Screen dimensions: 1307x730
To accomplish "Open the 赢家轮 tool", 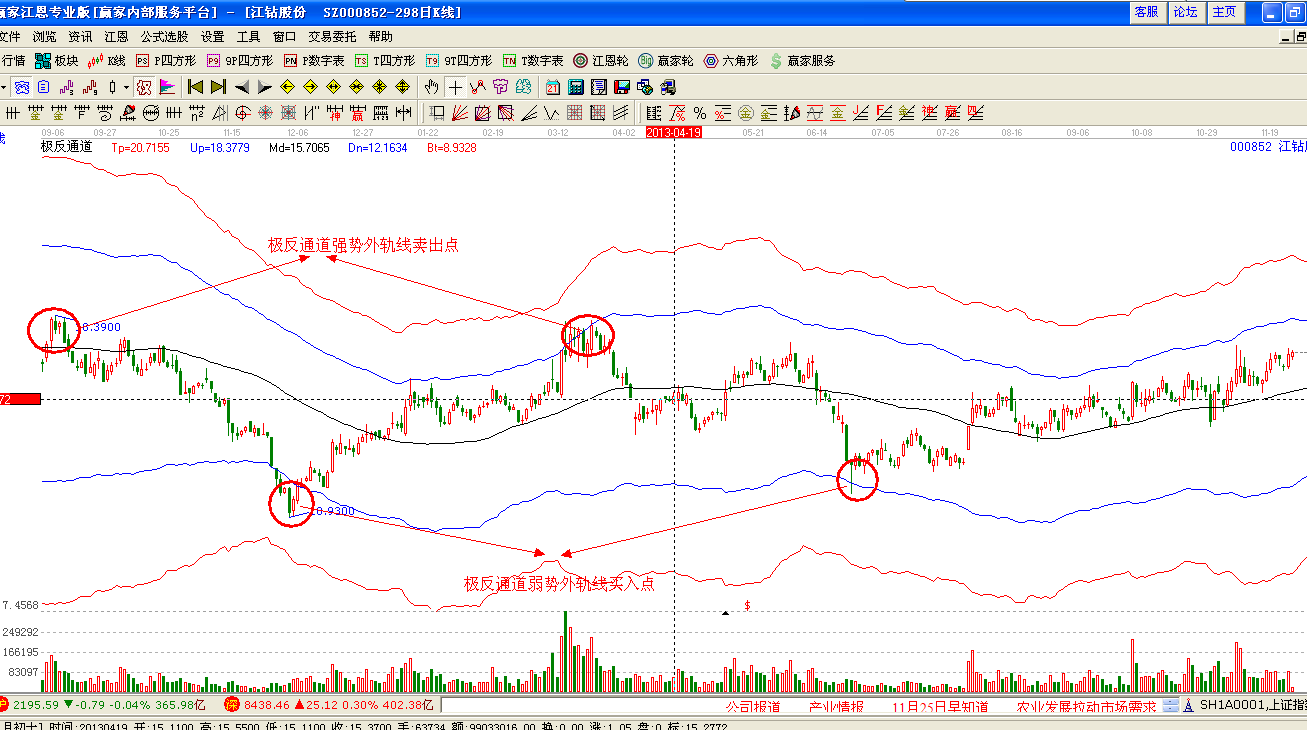I will click(x=667, y=61).
